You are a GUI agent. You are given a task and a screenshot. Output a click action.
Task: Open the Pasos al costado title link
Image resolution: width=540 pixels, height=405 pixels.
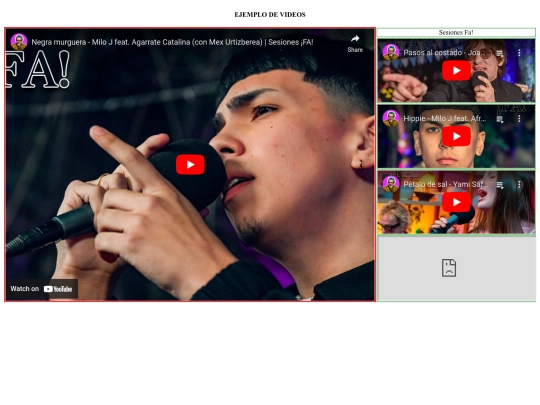(443, 53)
